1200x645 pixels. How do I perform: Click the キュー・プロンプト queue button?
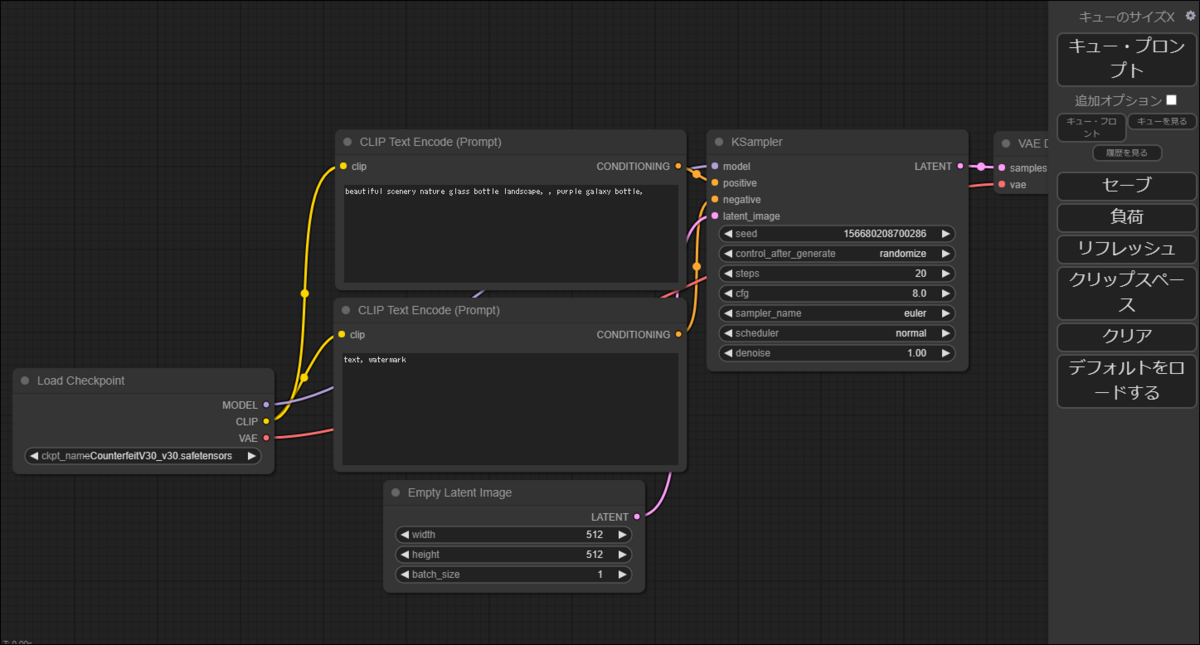(1127, 58)
